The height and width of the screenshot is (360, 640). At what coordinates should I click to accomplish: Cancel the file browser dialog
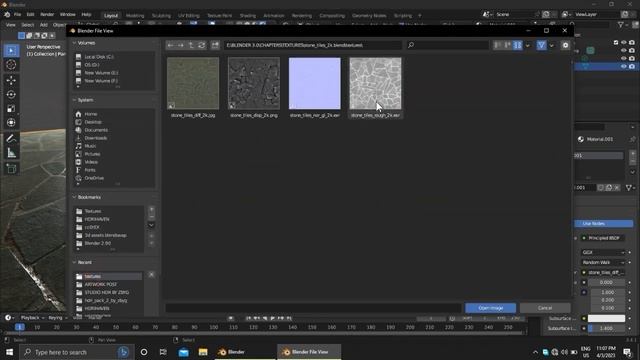pyautogui.click(x=545, y=308)
